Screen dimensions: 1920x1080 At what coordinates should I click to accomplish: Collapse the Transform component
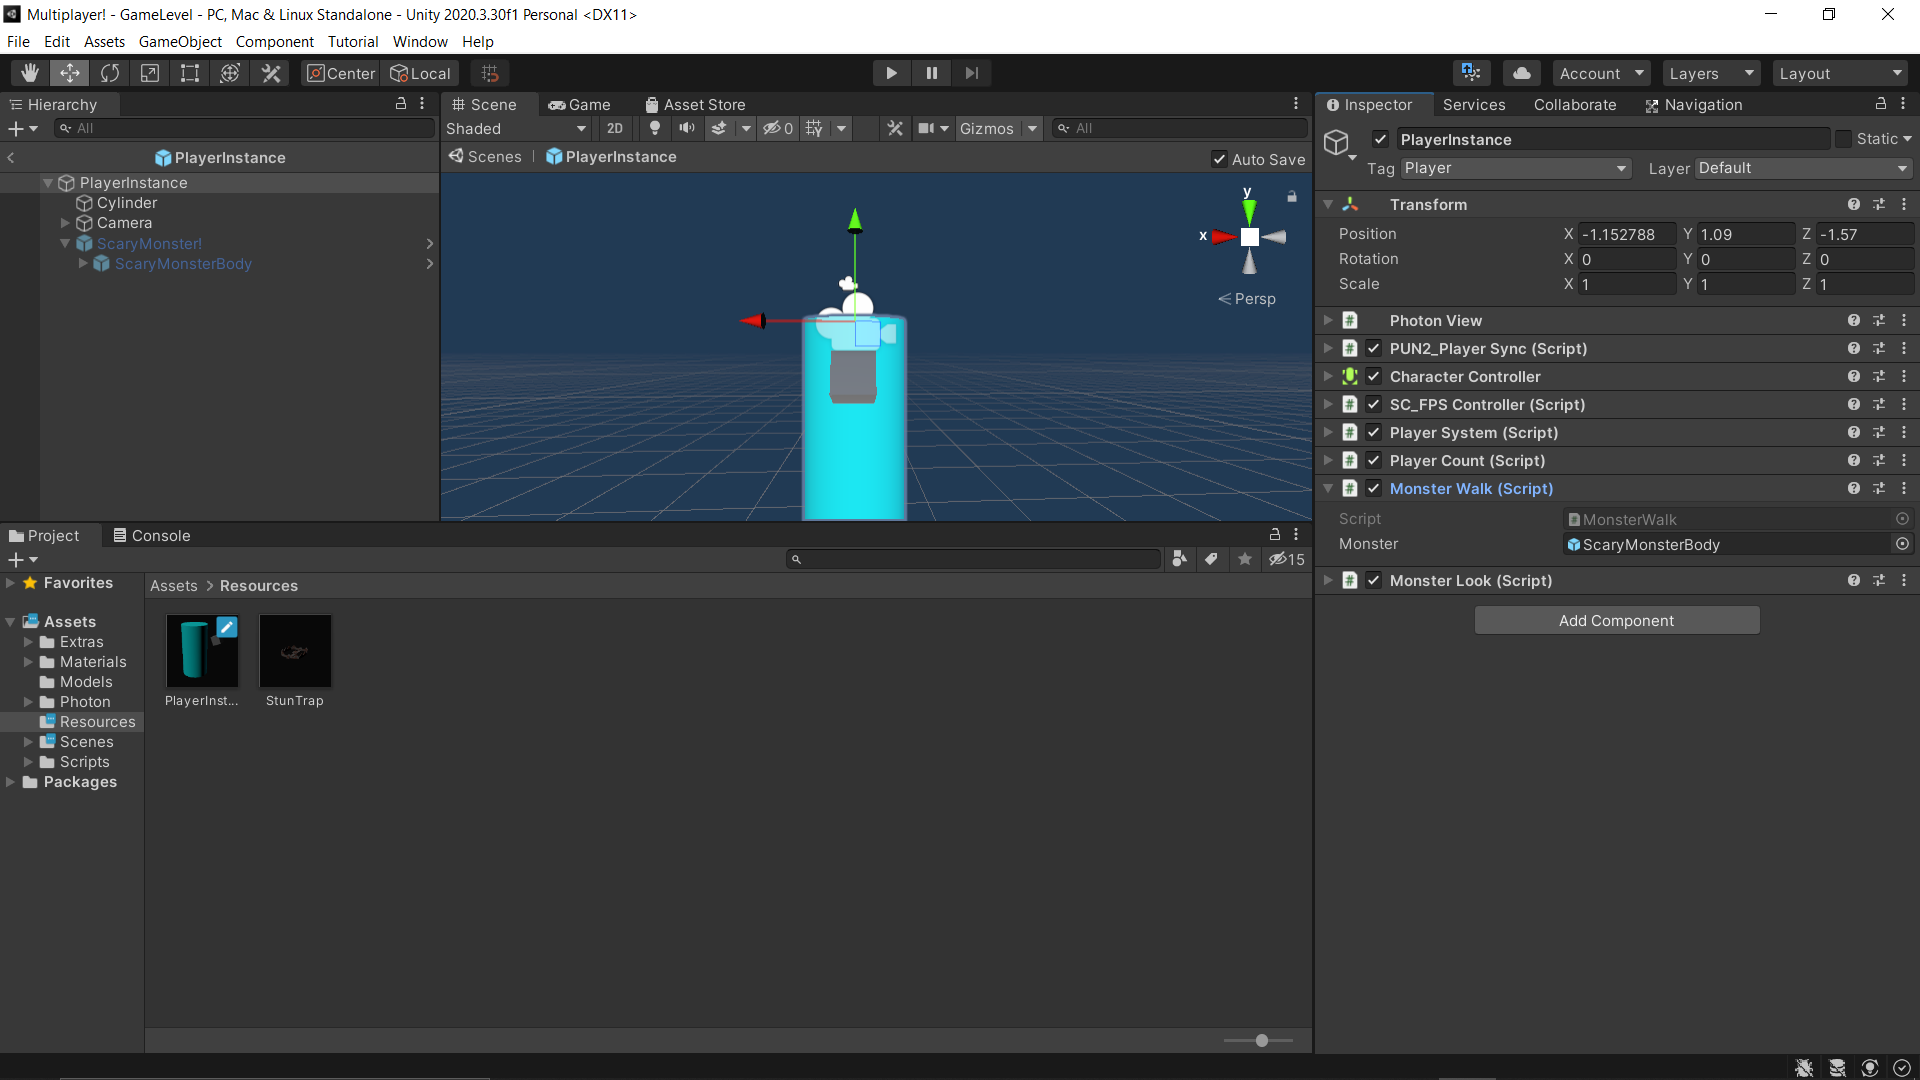click(1328, 205)
